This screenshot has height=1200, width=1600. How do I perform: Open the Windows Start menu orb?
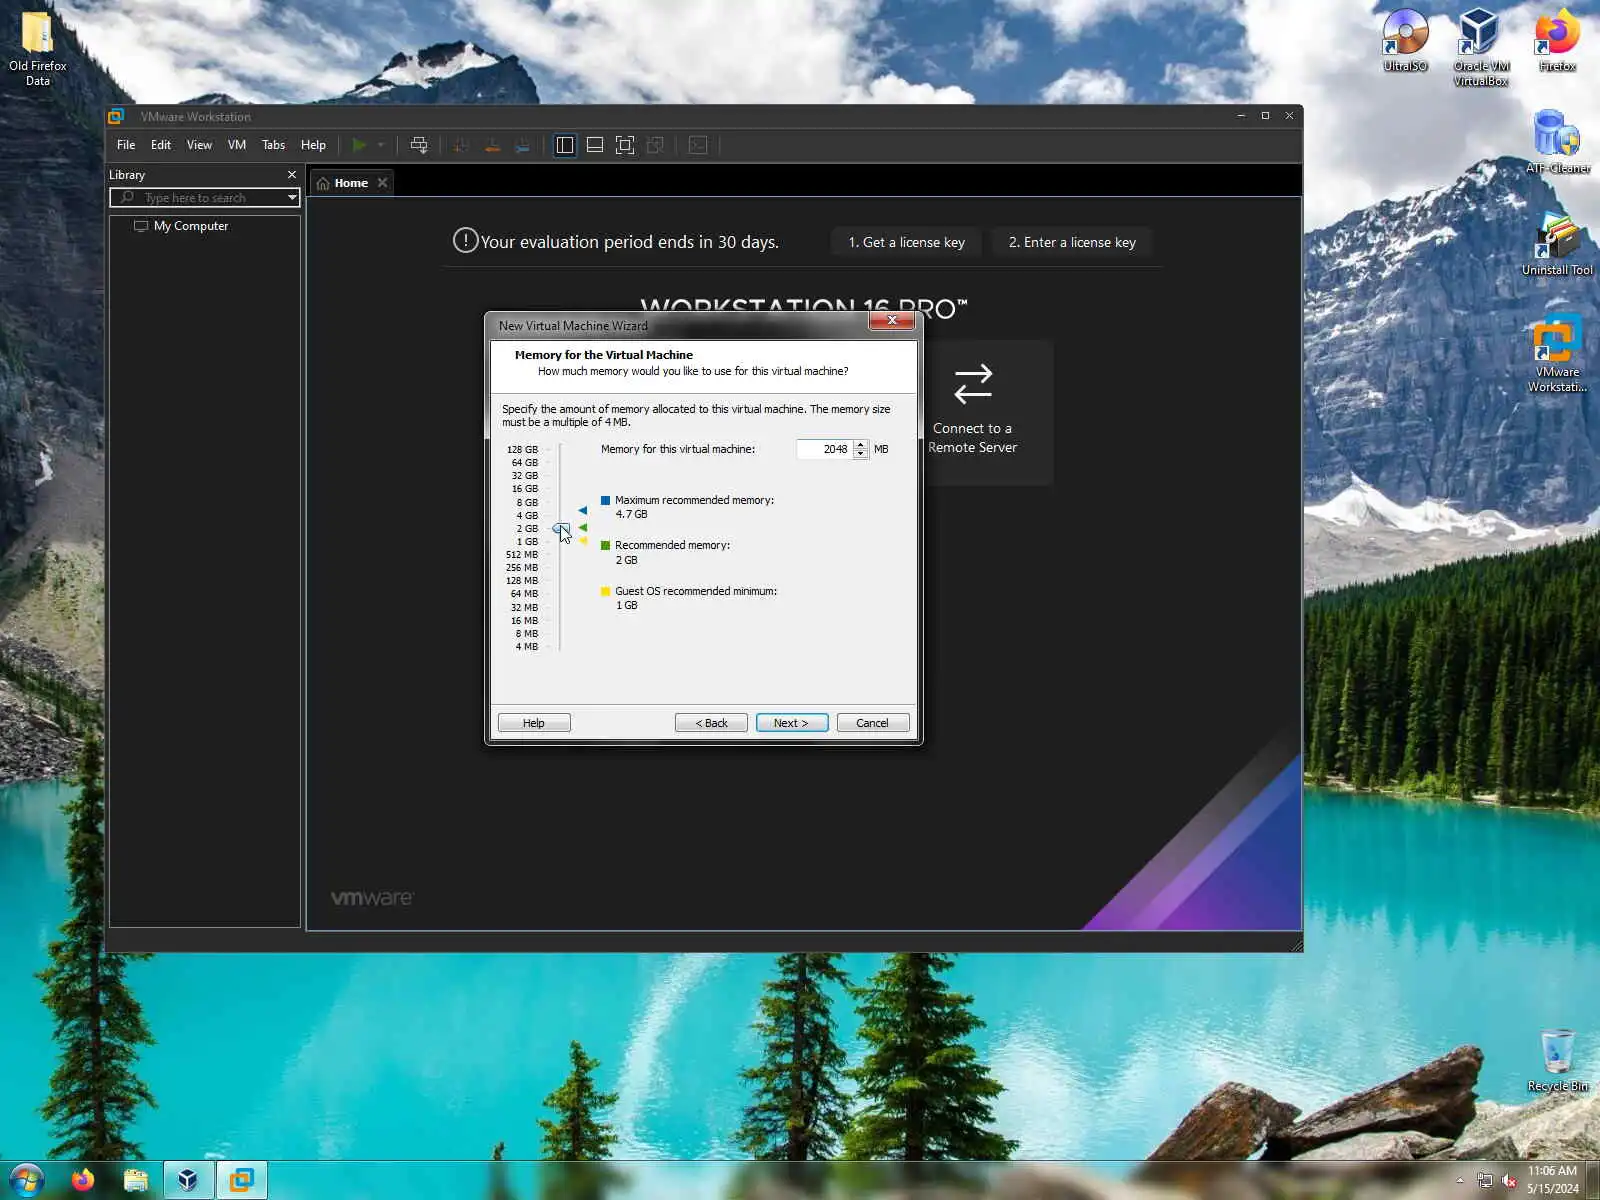tap(27, 1180)
